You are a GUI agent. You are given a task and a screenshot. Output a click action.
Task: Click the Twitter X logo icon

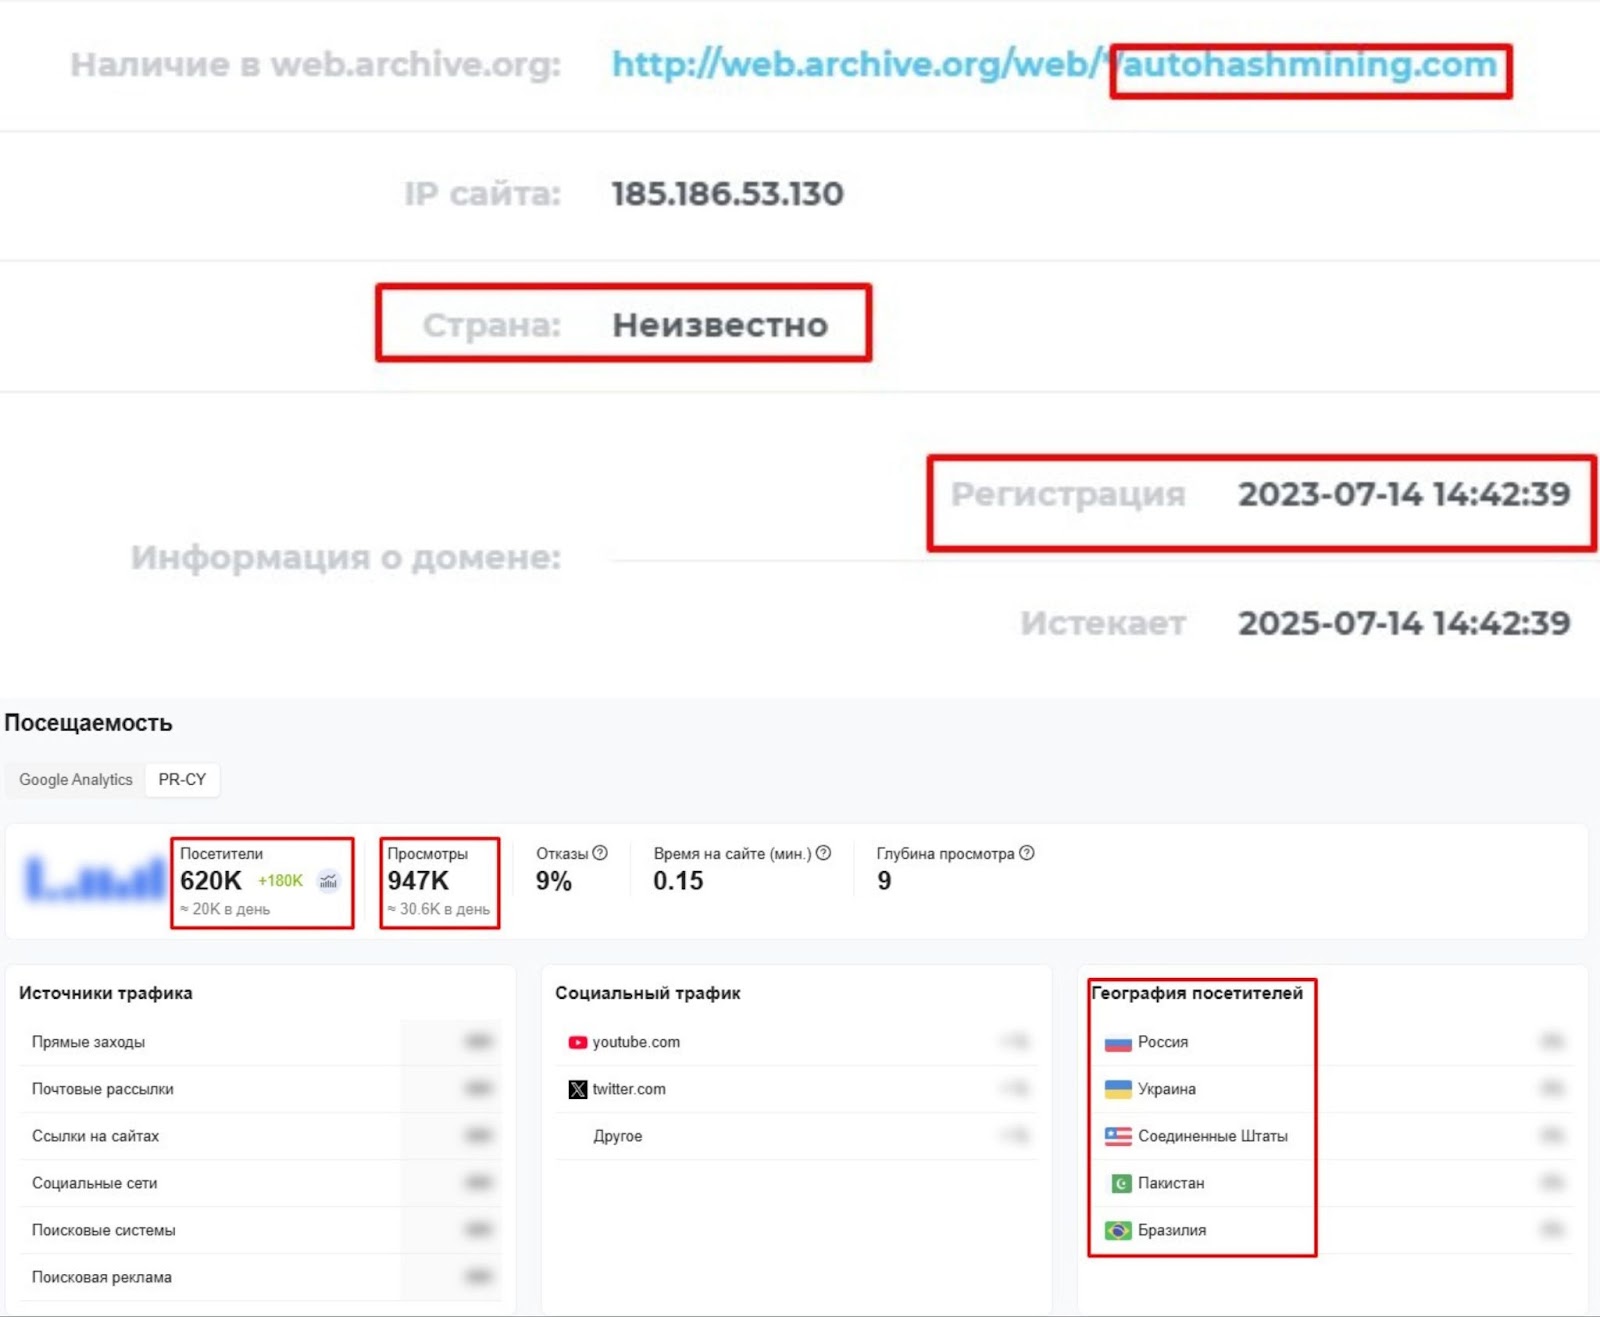(577, 1089)
